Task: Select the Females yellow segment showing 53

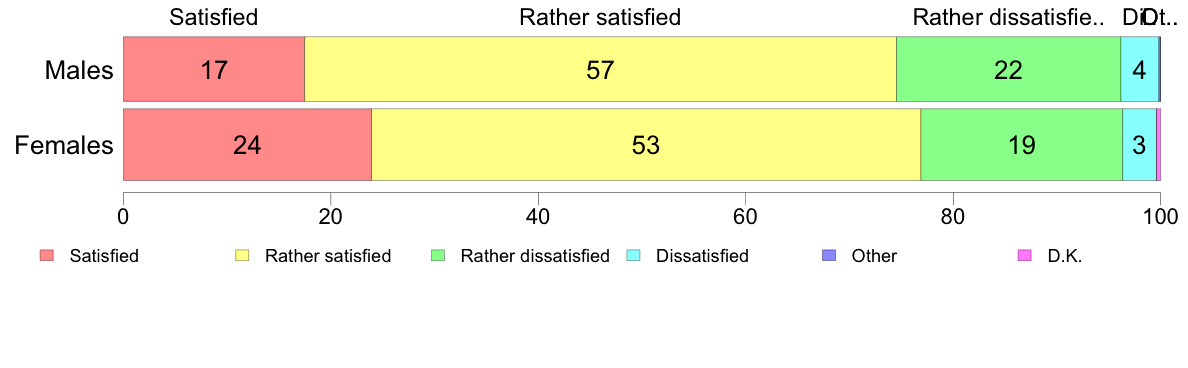Action: tap(646, 145)
